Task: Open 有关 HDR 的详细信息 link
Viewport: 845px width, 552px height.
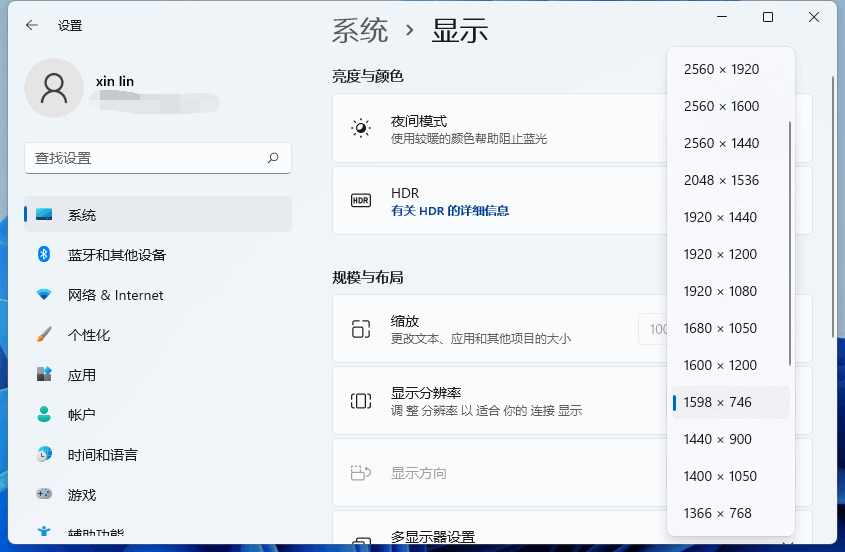Action: click(x=450, y=211)
